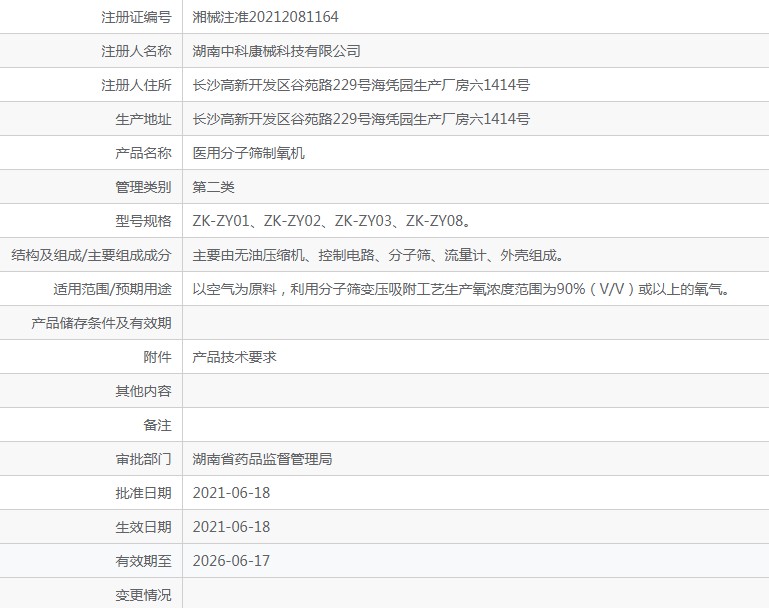Click the 变更情况 label
Screen dimensions: 769x608
[143, 595]
